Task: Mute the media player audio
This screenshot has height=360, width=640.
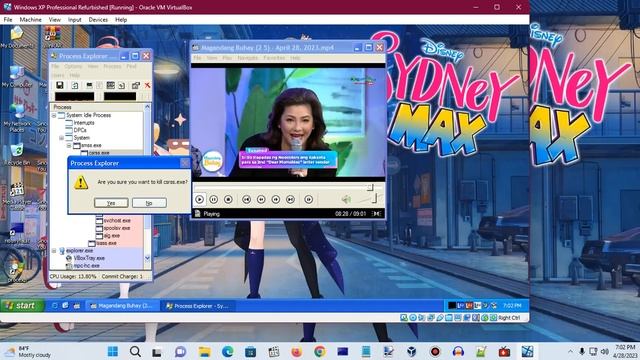Action: (x=346, y=199)
